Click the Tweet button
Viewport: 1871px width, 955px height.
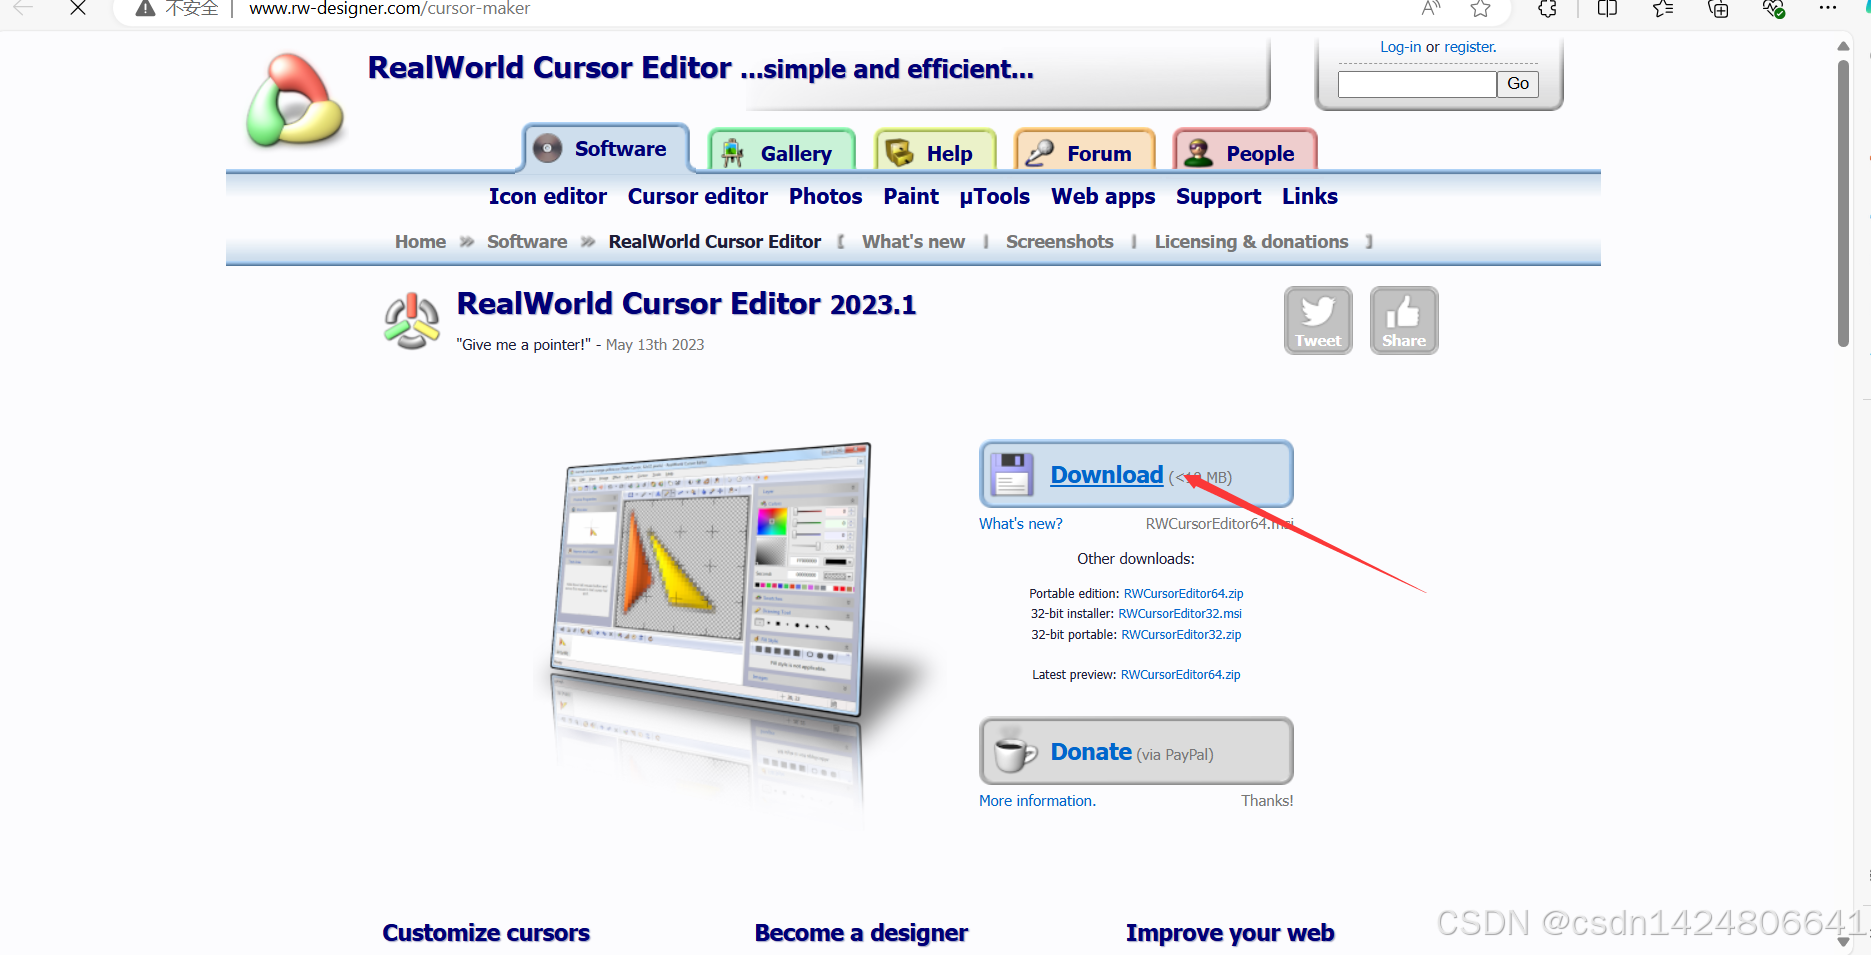(x=1318, y=320)
